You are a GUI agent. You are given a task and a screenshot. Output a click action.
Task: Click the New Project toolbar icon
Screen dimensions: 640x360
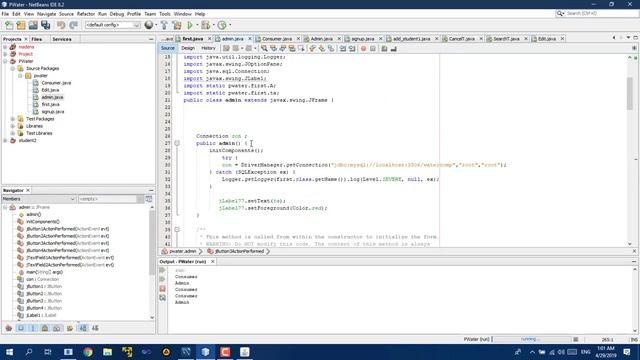(x=21, y=25)
